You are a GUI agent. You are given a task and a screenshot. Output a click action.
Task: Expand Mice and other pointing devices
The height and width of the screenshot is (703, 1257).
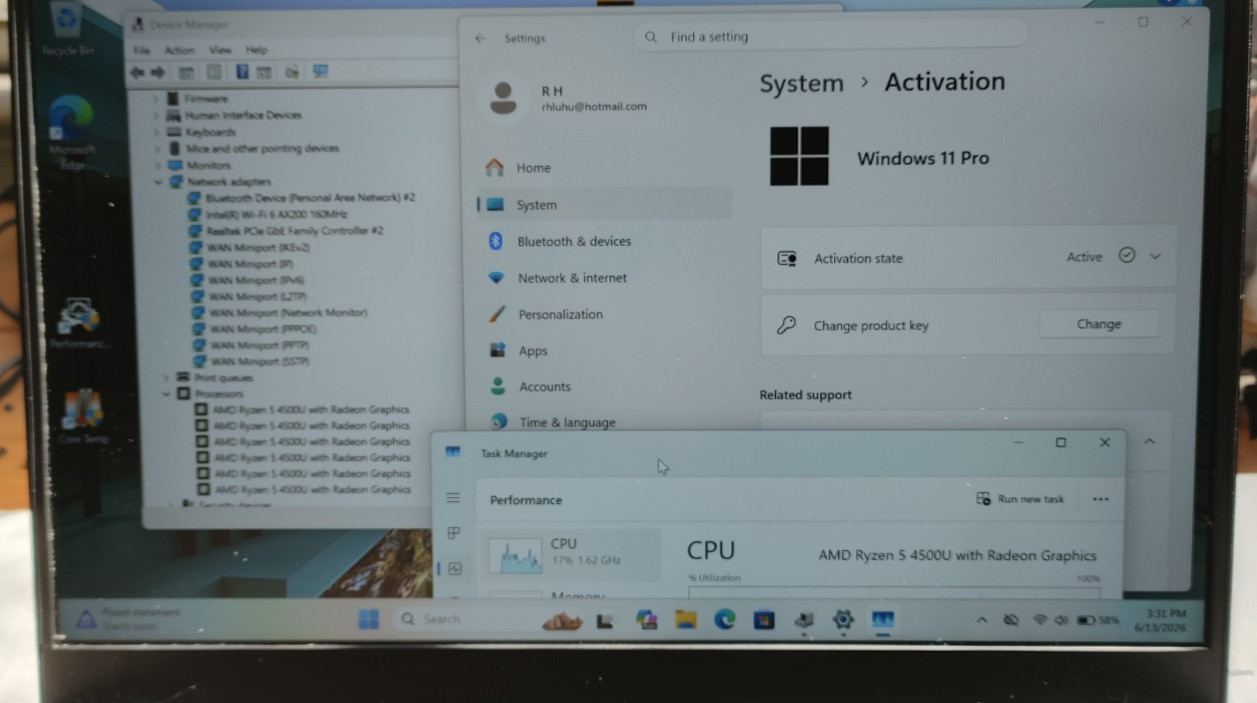[x=157, y=148]
